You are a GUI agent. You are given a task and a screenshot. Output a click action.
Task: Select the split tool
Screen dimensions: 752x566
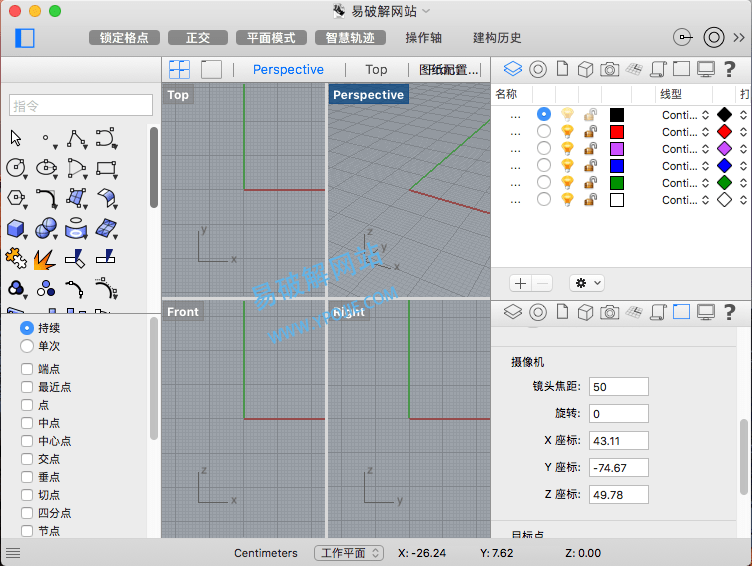click(106, 257)
